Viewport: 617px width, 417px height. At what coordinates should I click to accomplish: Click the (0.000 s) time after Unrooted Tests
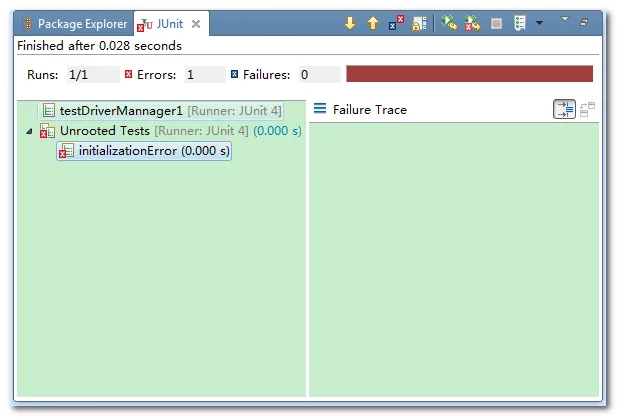click(x=277, y=131)
